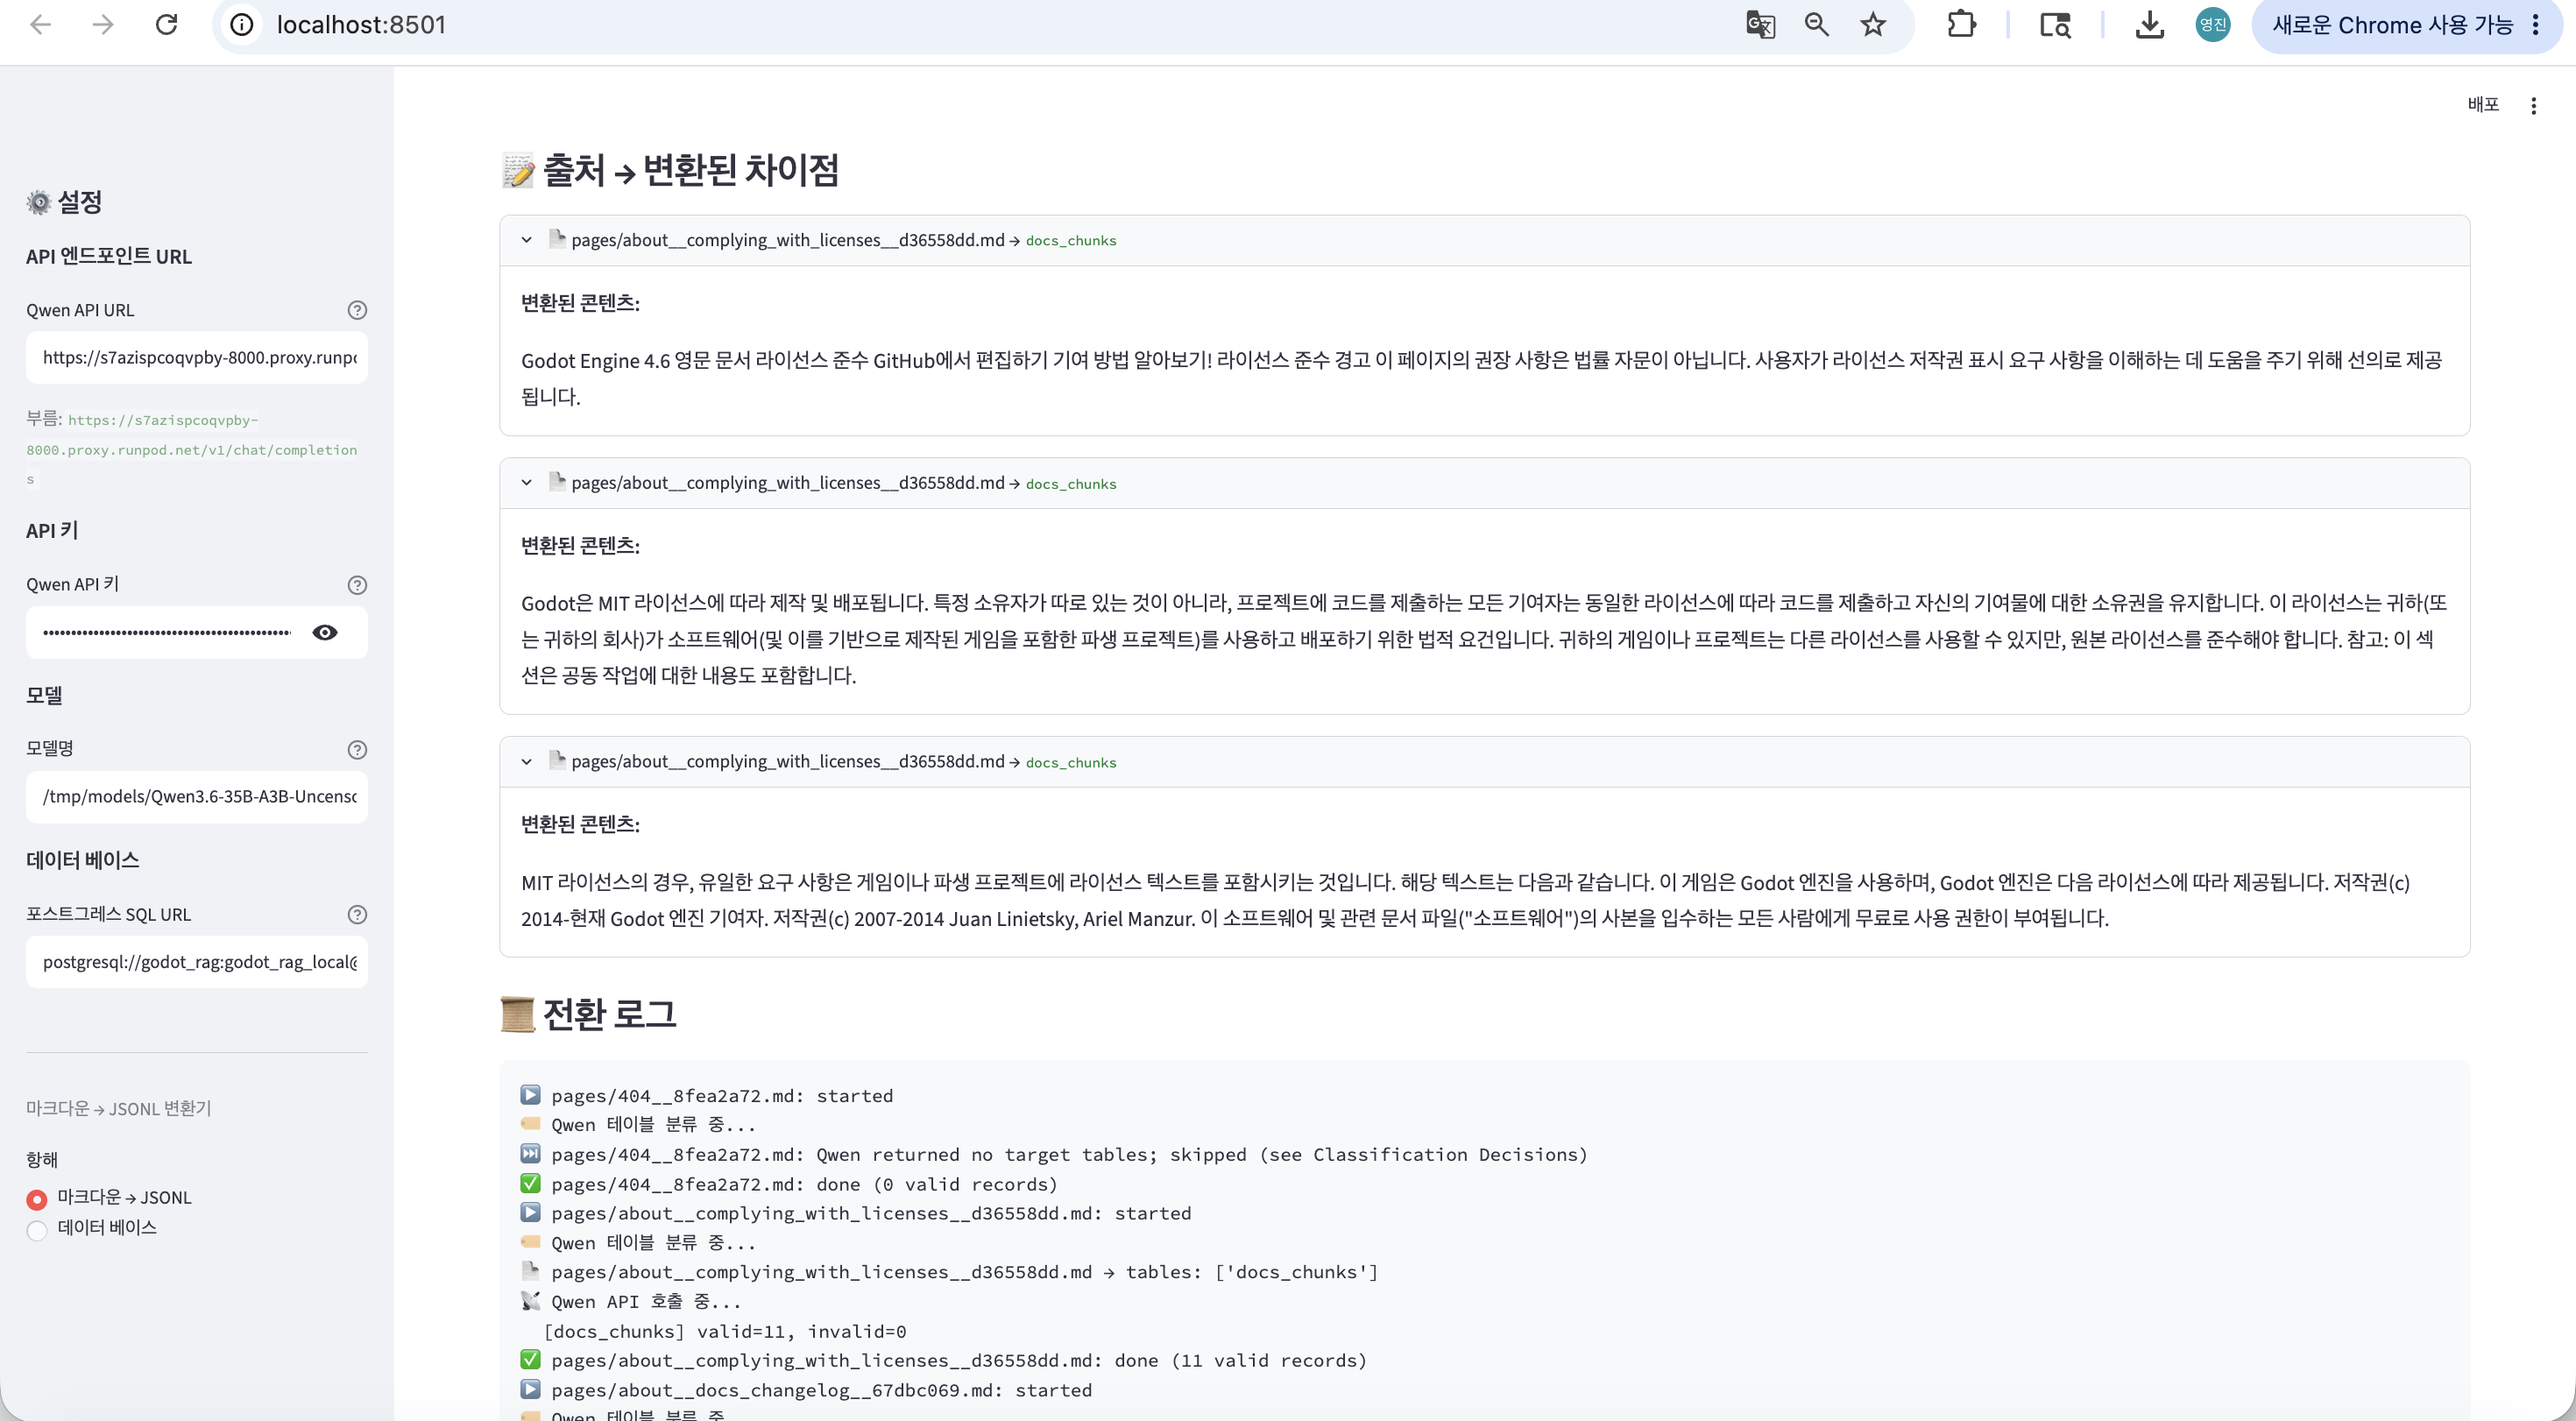Viewport: 2576px width, 1421px height.
Task: Click the localhost:8501 address text
Action: pos(361,25)
